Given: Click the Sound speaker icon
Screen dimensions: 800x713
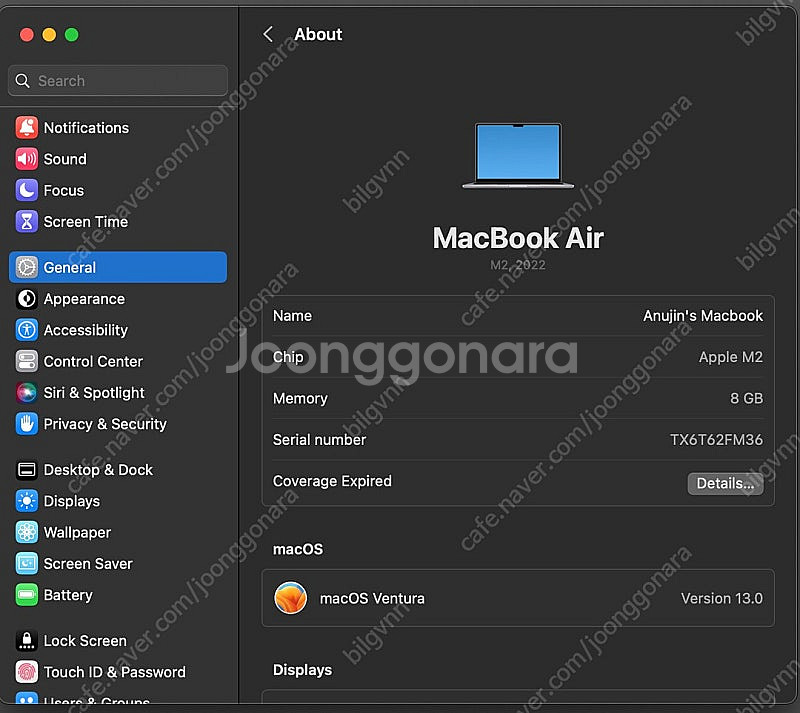Looking at the screenshot, I should pyautogui.click(x=27, y=159).
